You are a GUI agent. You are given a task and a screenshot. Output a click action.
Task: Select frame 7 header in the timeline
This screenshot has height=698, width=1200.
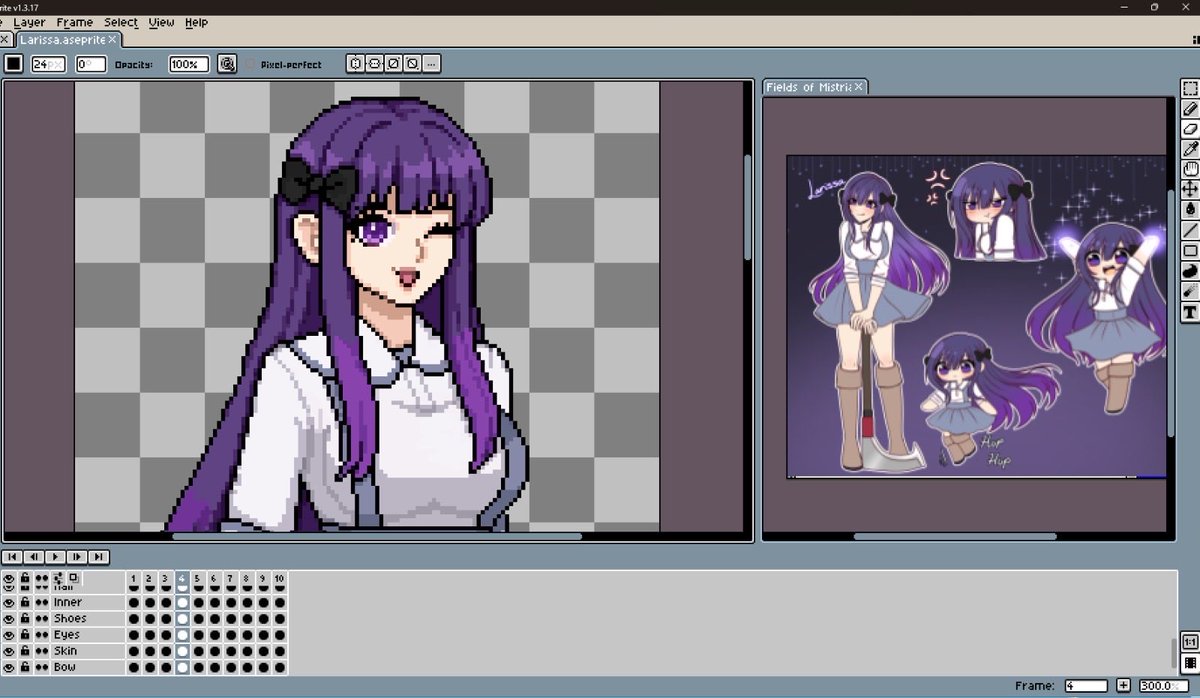(230, 578)
